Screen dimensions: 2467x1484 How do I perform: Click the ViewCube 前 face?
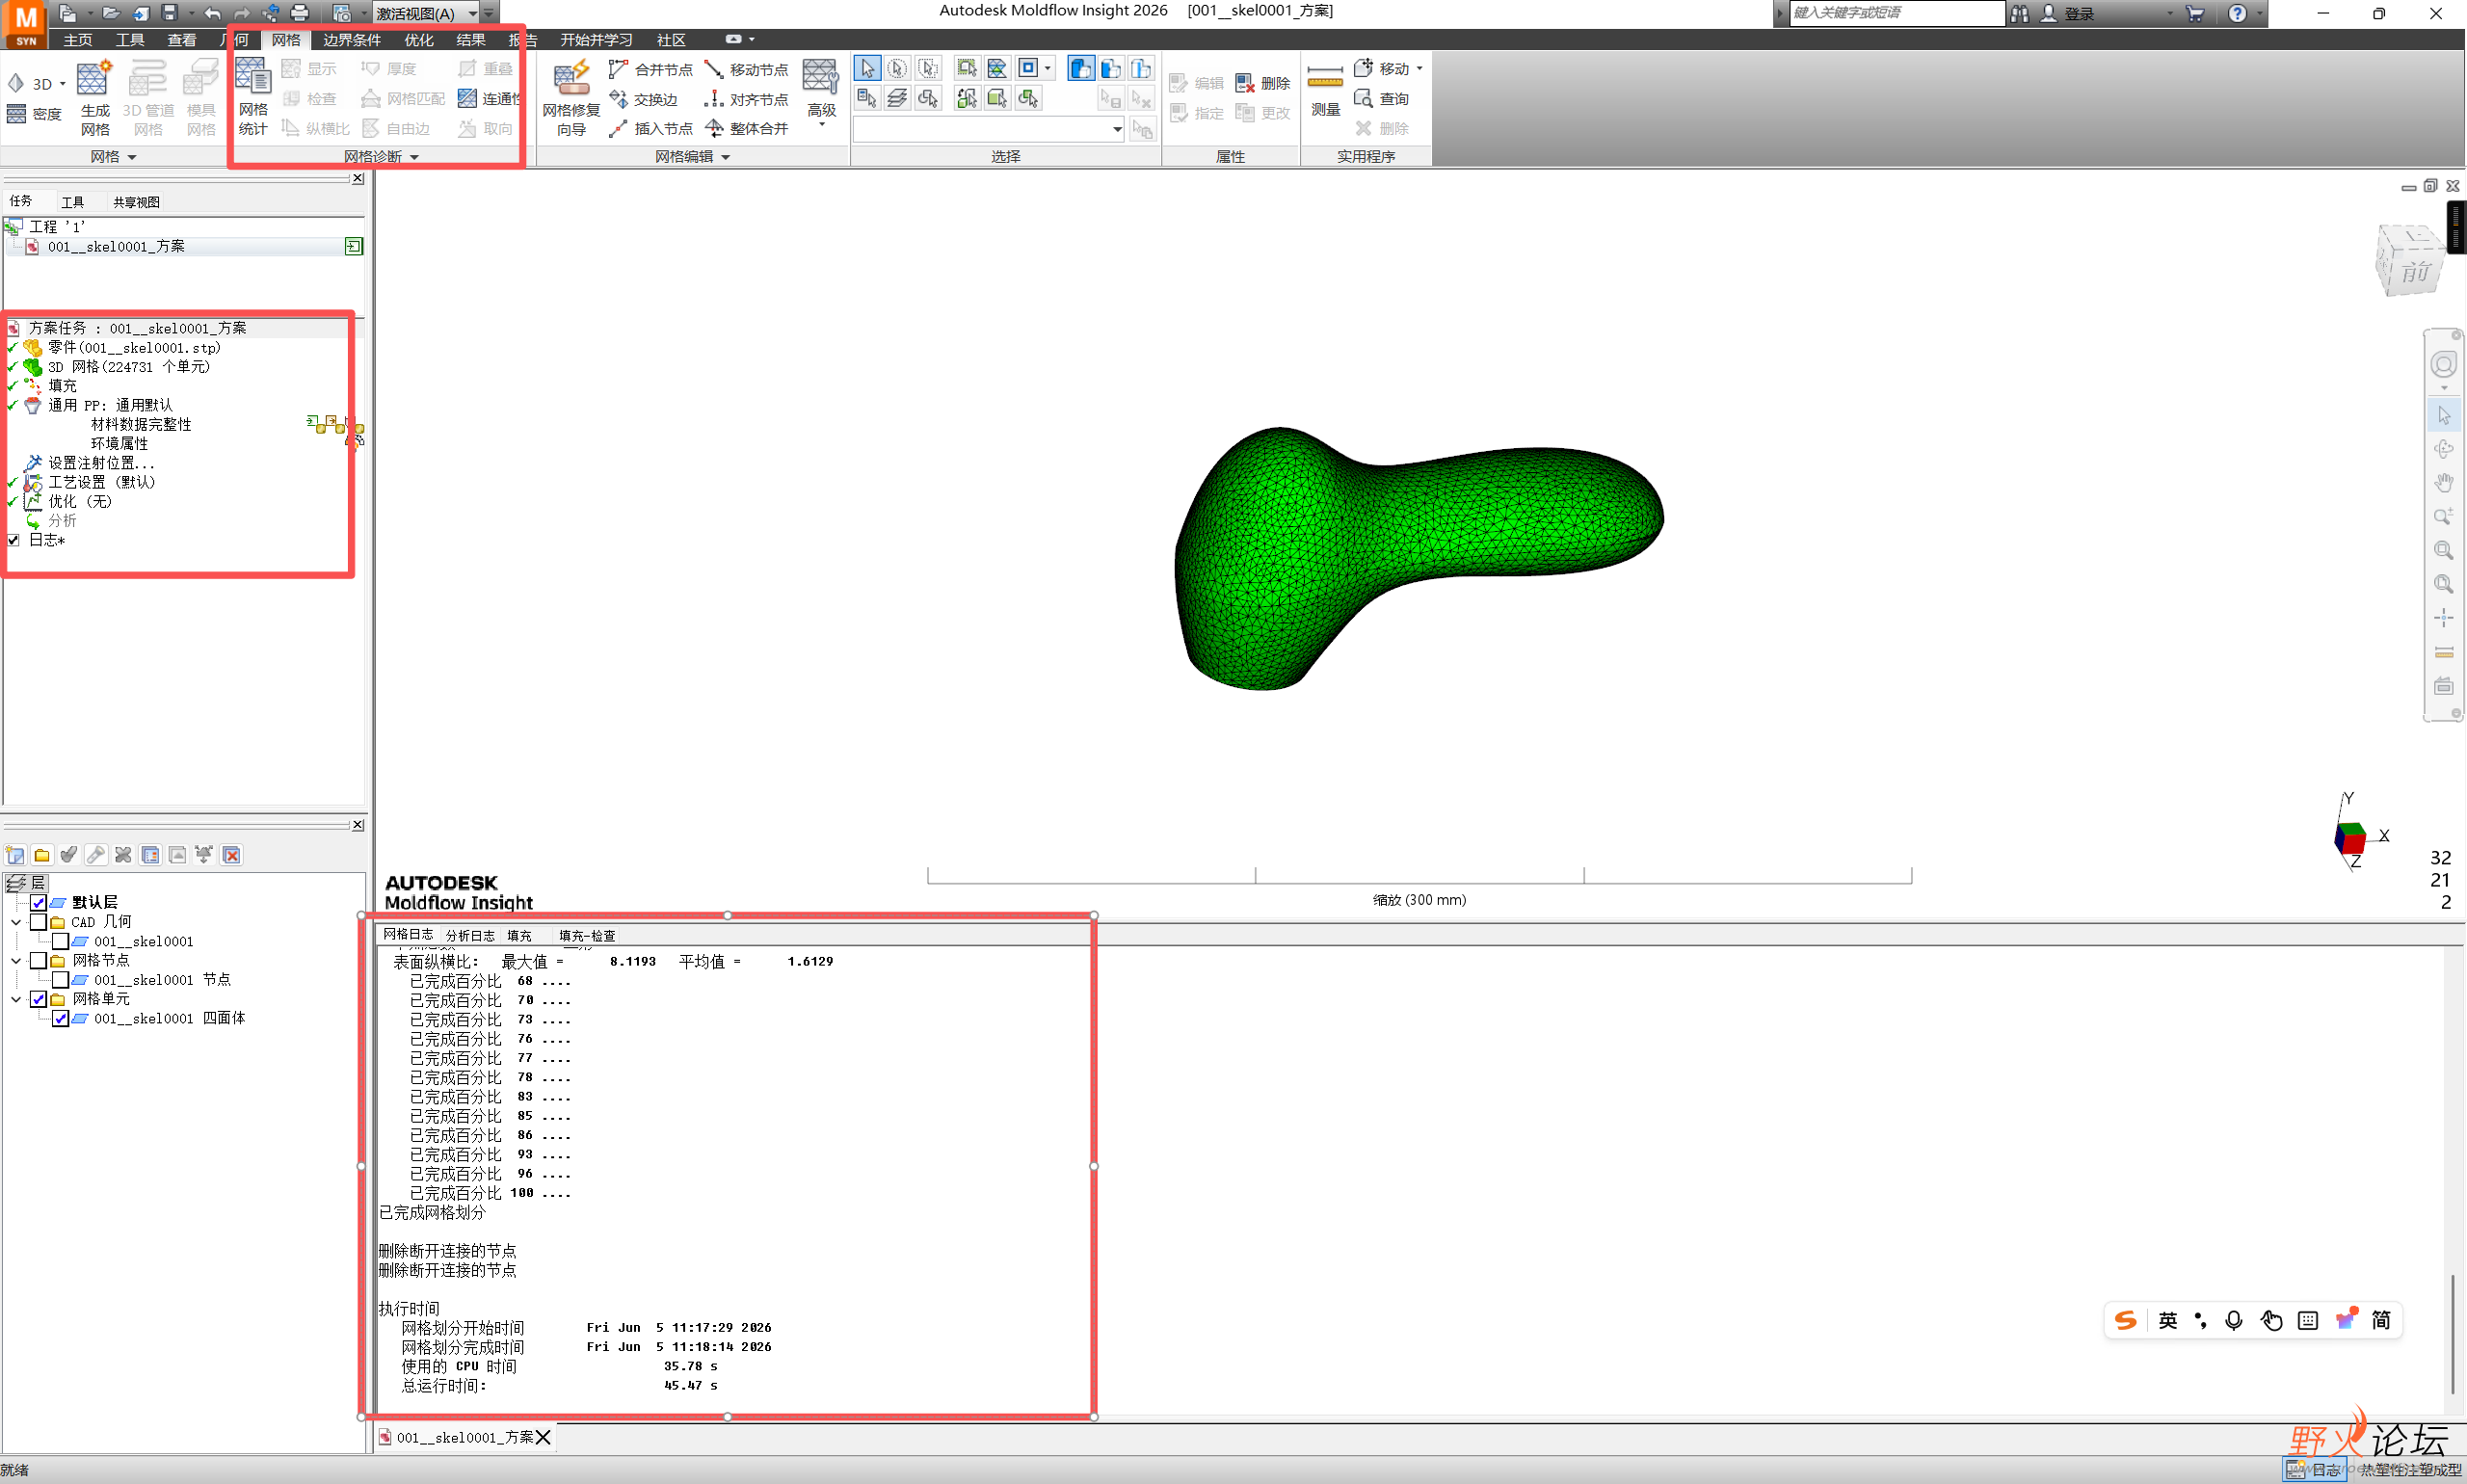tap(2415, 270)
